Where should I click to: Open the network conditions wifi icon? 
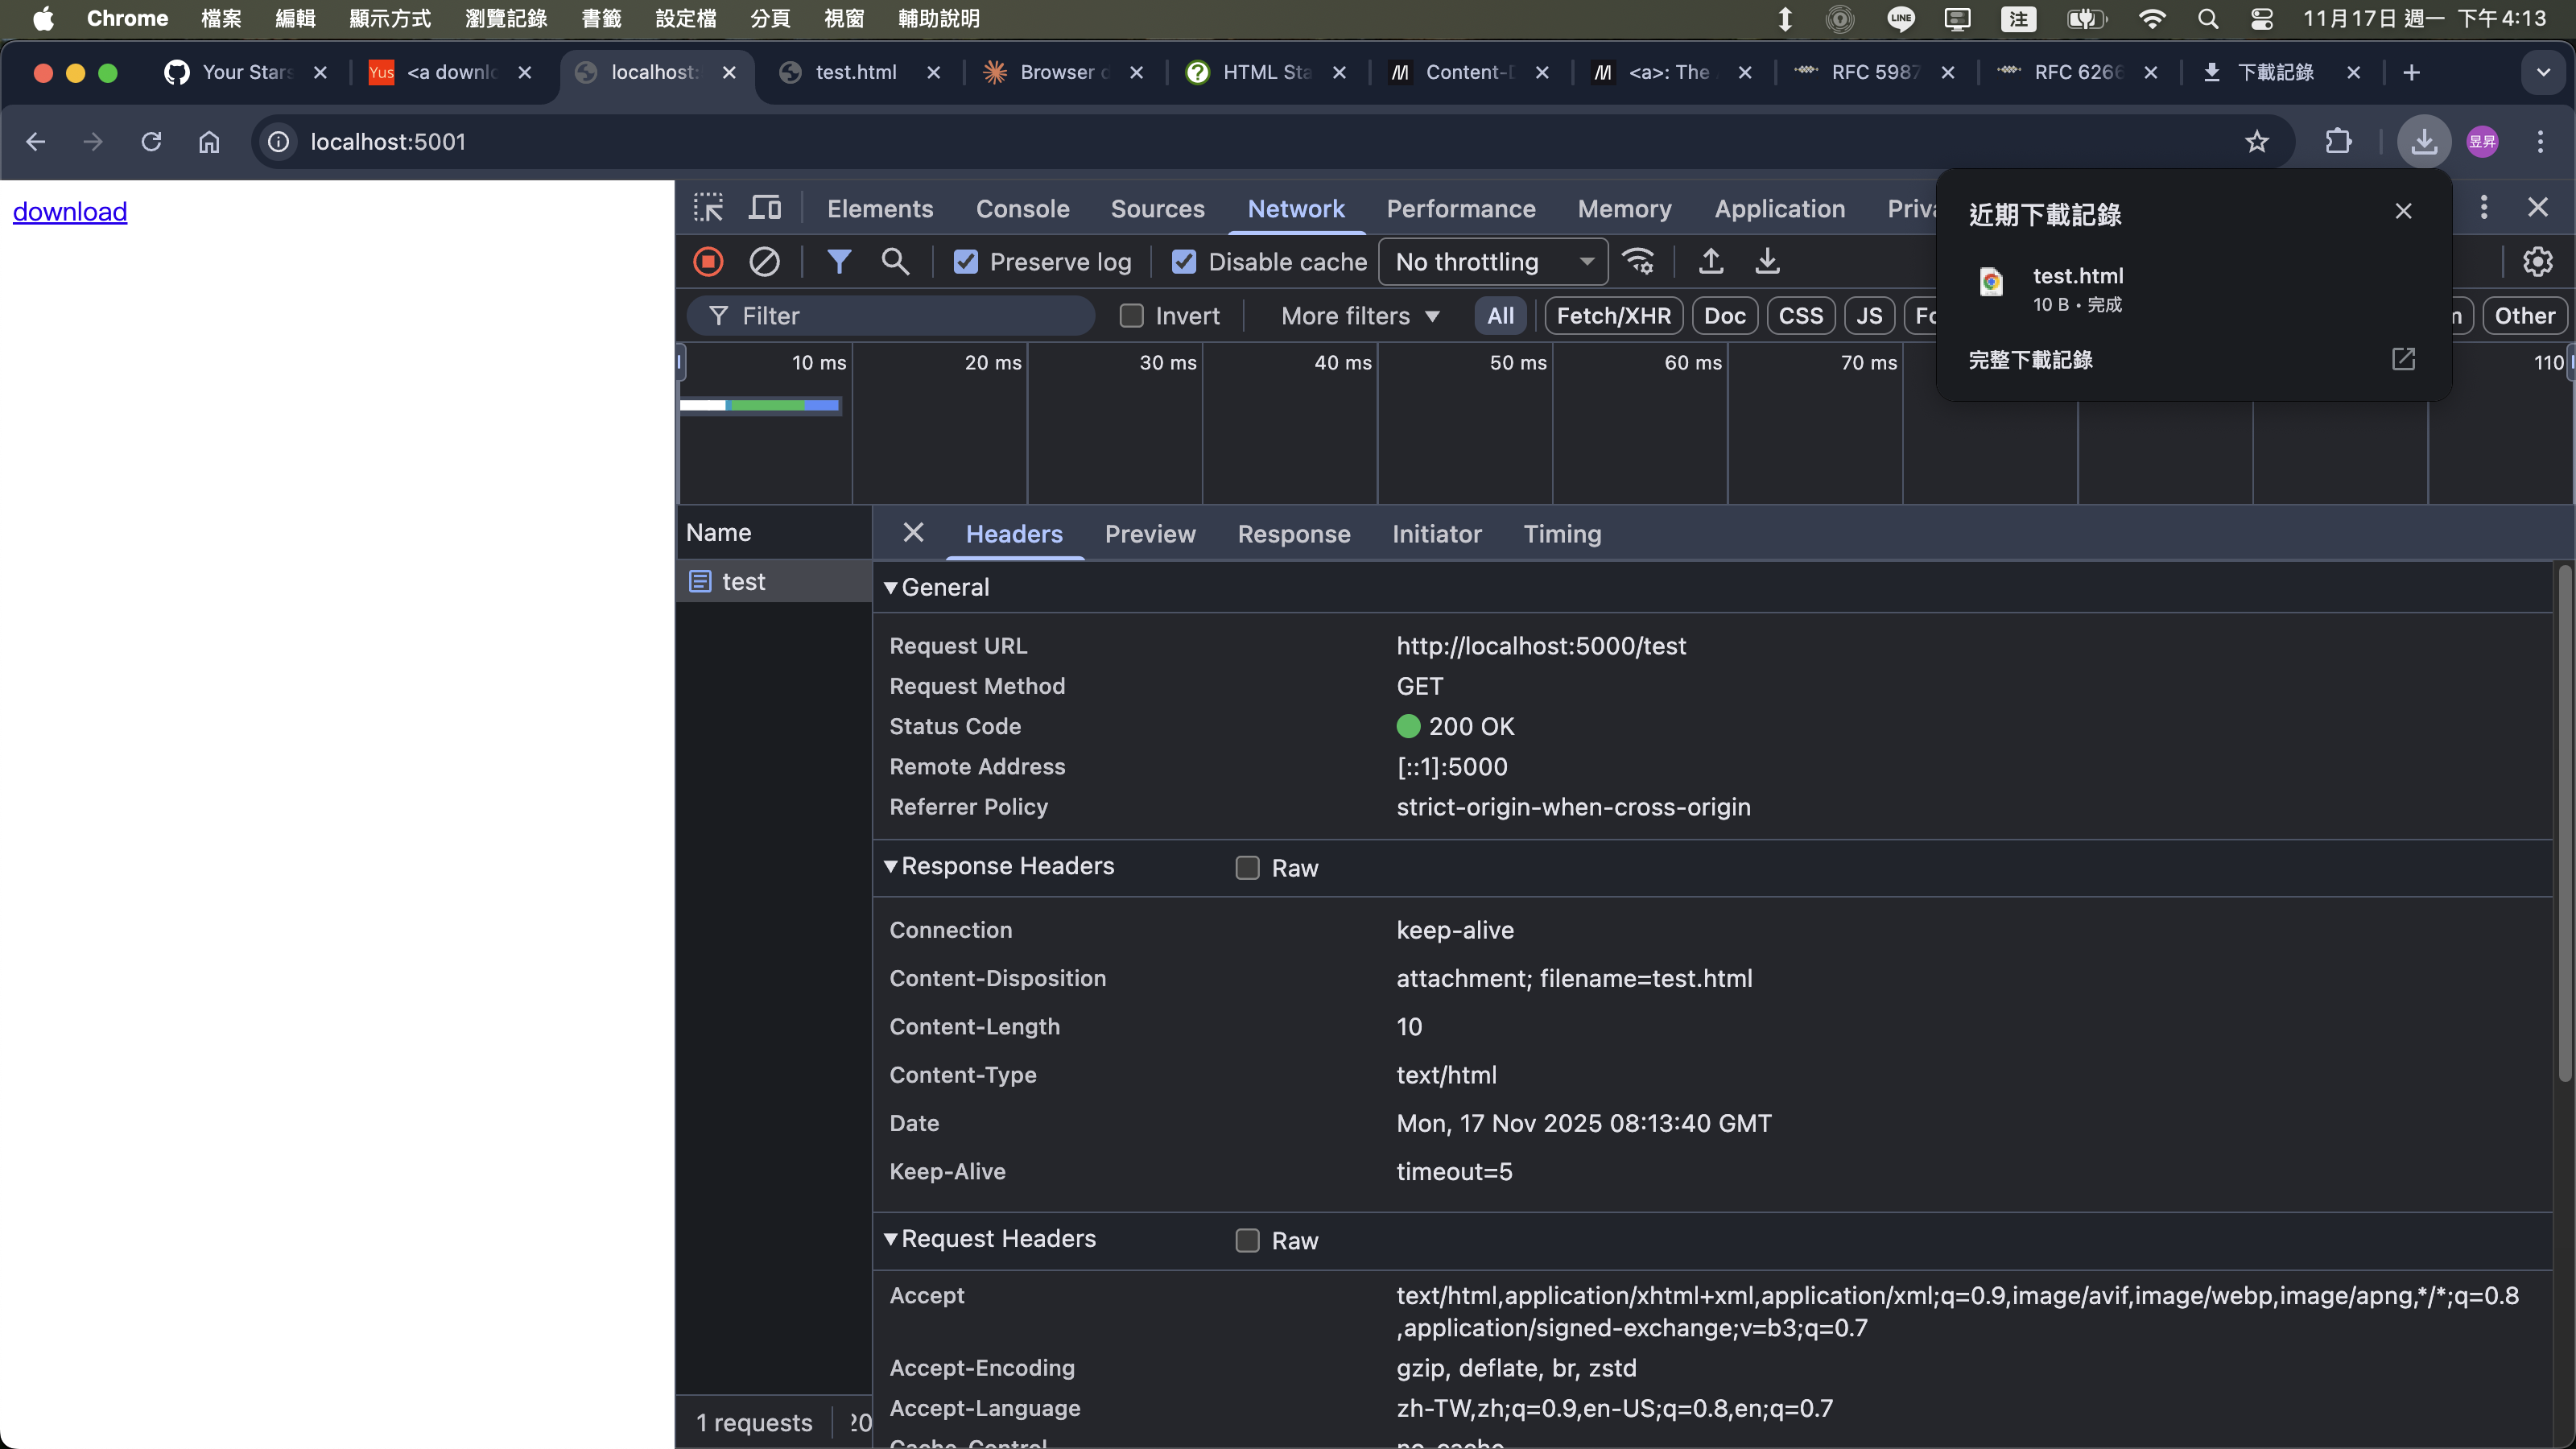pyautogui.click(x=1638, y=262)
